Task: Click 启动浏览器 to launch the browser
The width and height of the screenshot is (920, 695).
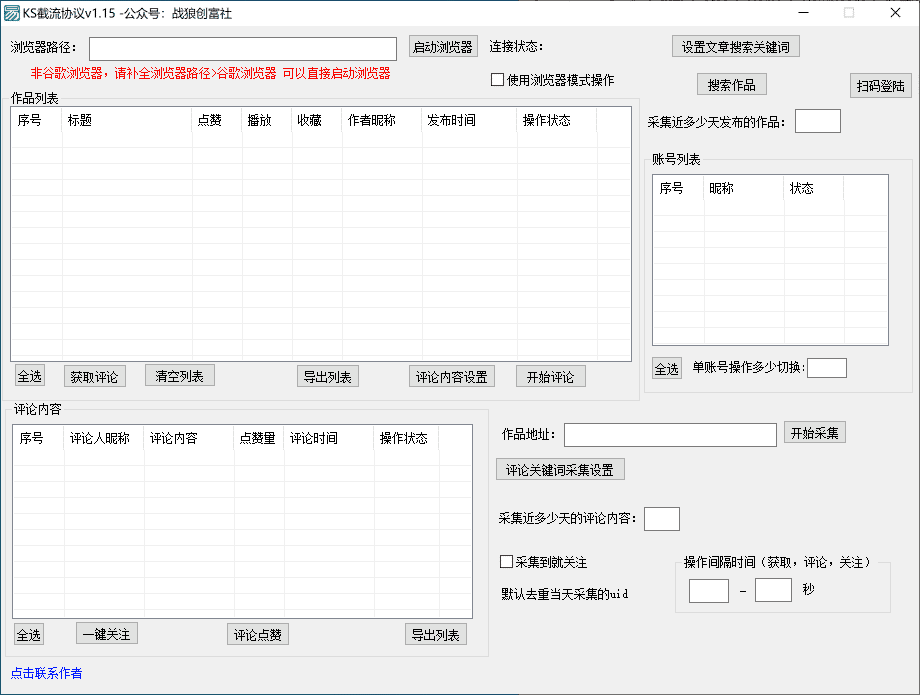Action: 443,47
